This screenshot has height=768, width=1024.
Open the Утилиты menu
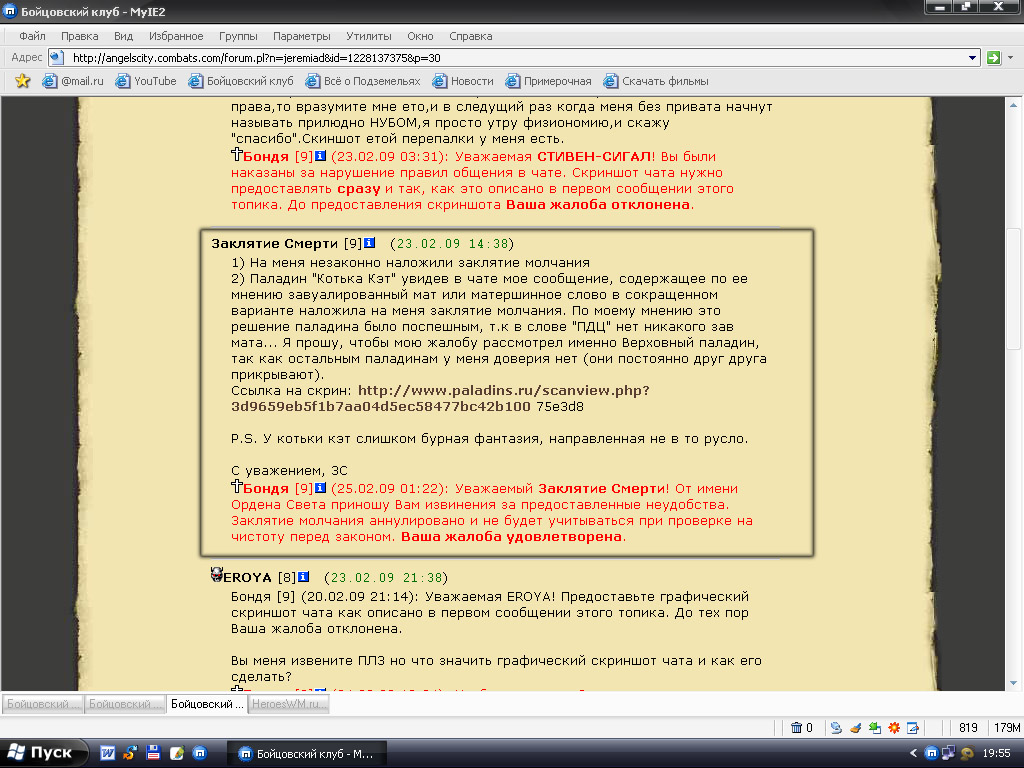(x=368, y=36)
